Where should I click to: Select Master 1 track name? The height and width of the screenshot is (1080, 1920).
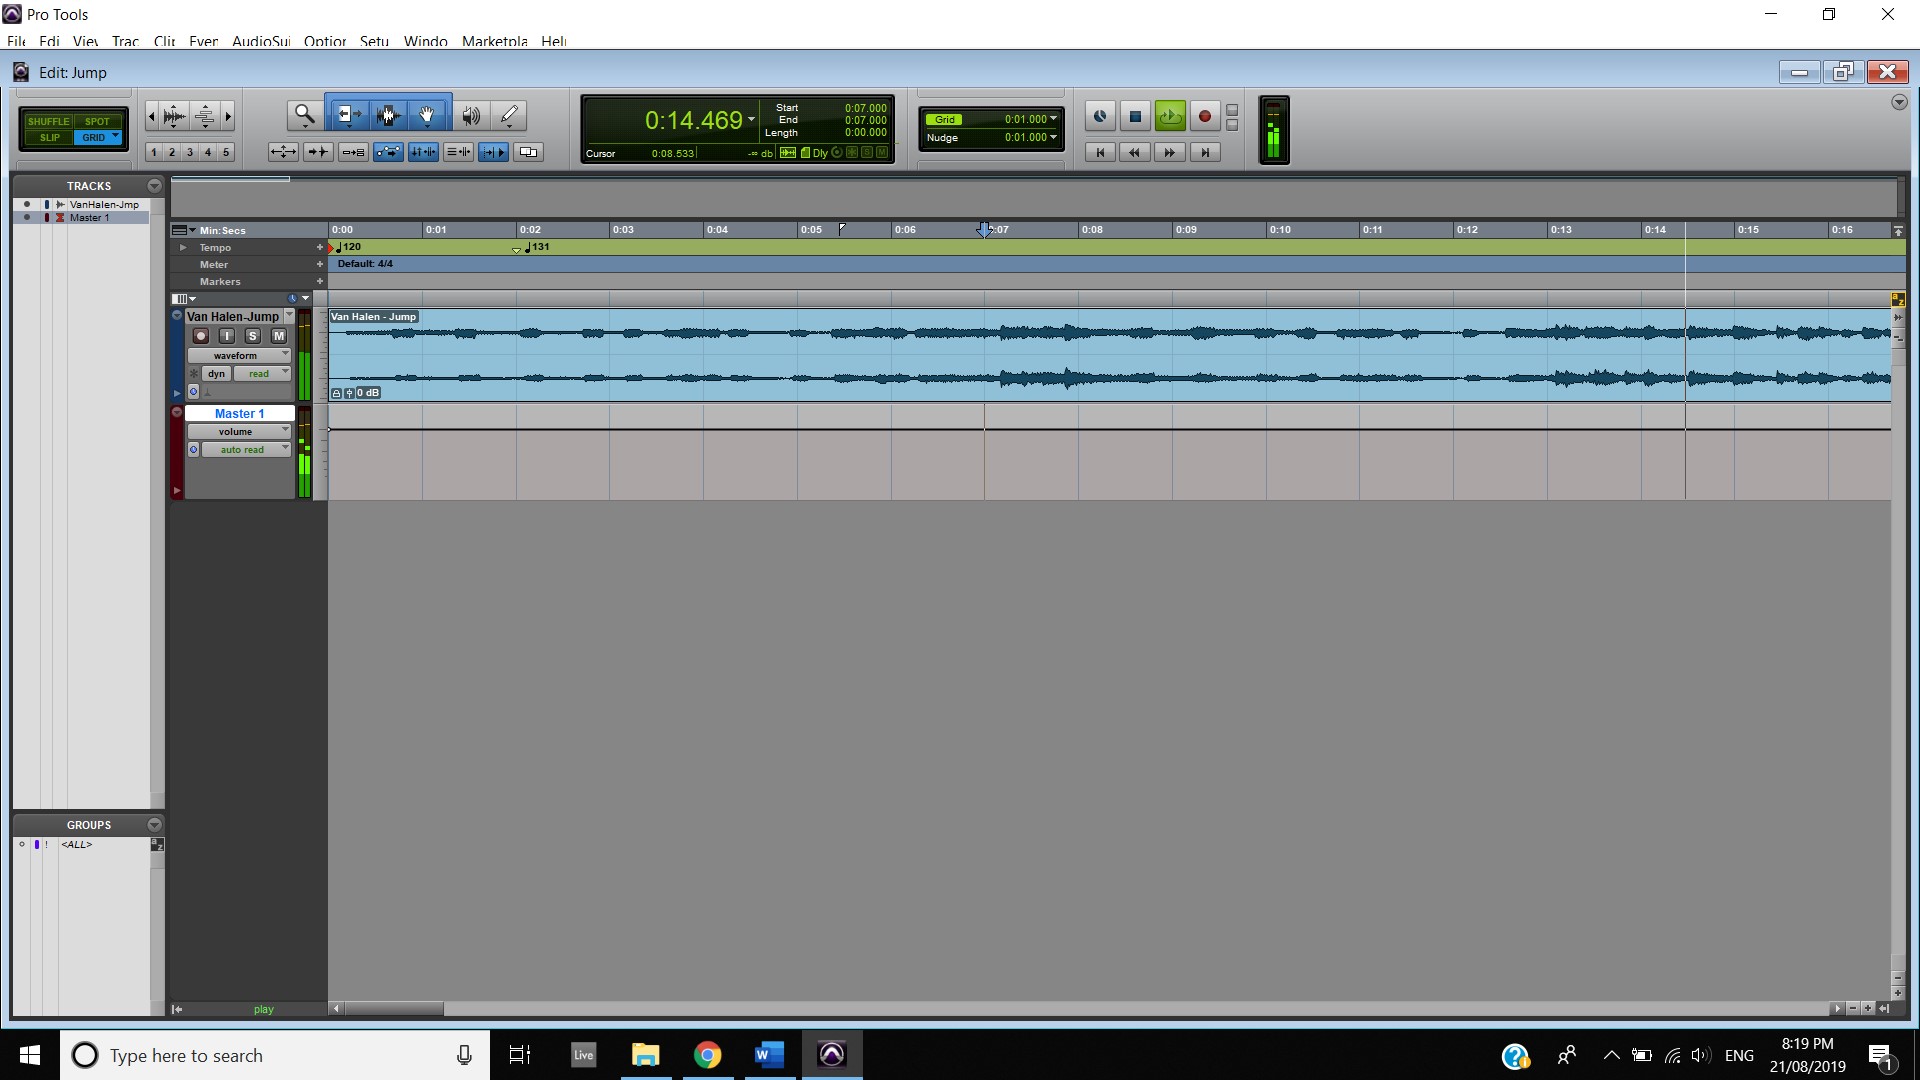(239, 413)
